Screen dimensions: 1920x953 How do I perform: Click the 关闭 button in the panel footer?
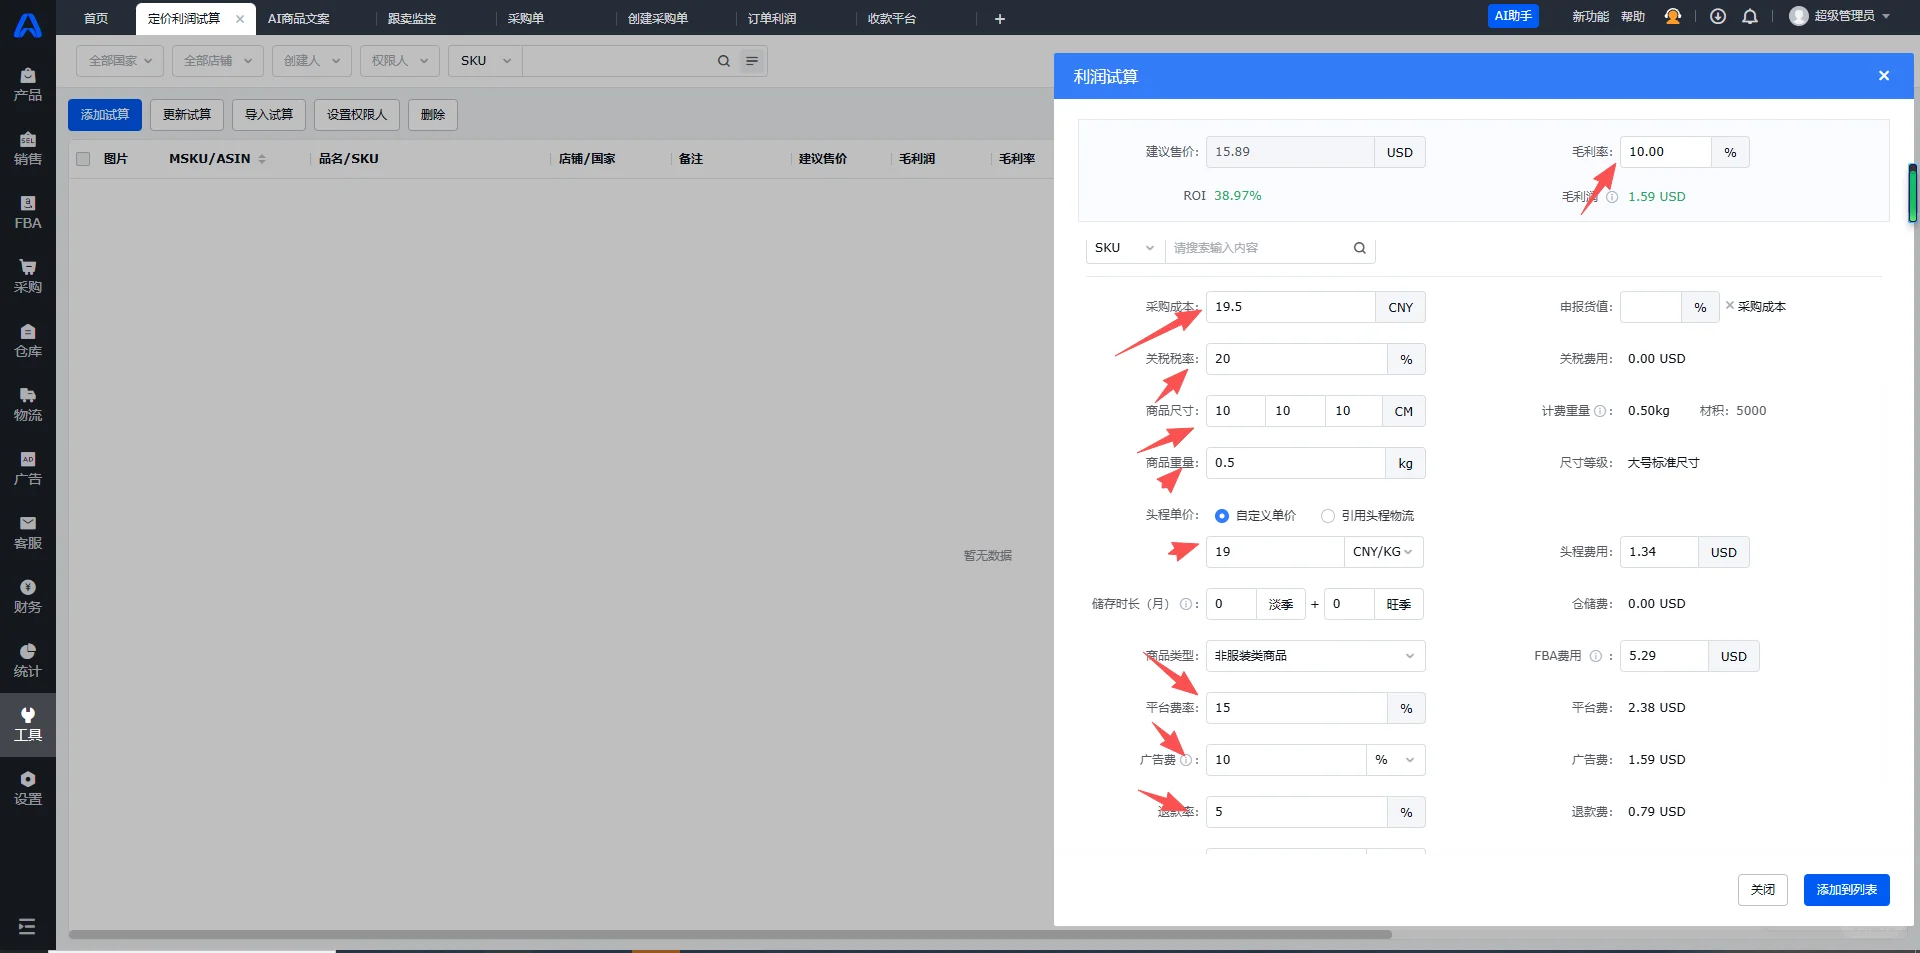[x=1763, y=890]
